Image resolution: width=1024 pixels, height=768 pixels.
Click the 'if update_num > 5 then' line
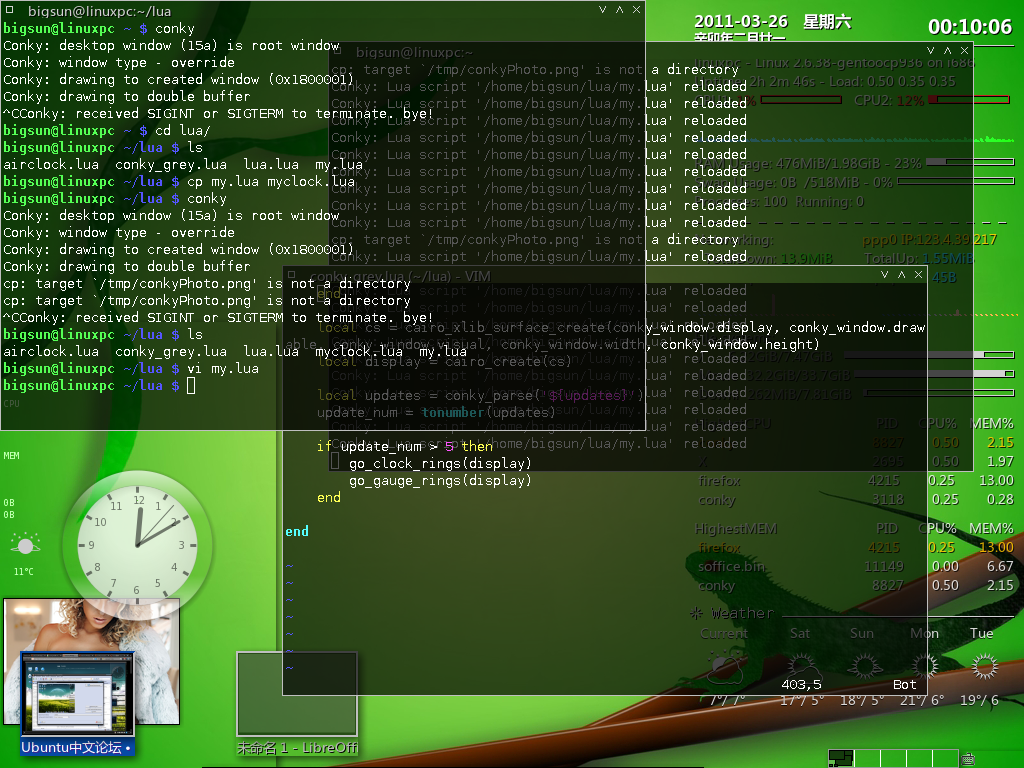405,447
